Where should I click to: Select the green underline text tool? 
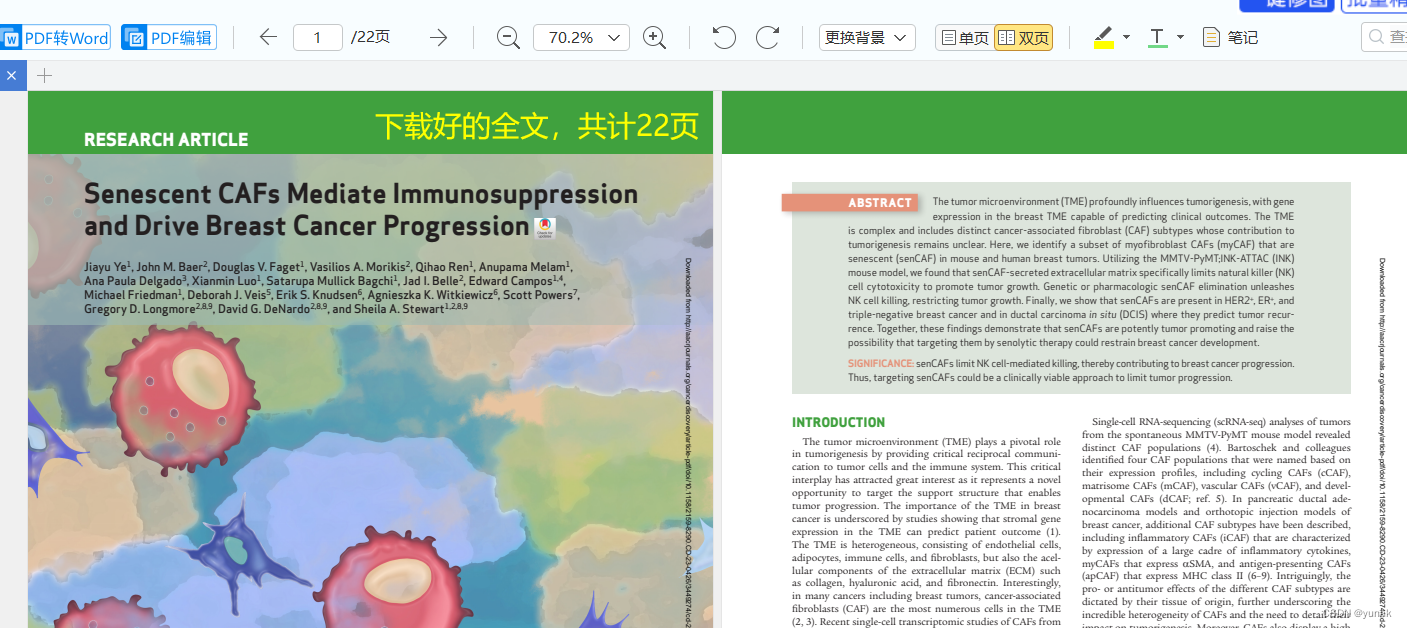[1157, 38]
